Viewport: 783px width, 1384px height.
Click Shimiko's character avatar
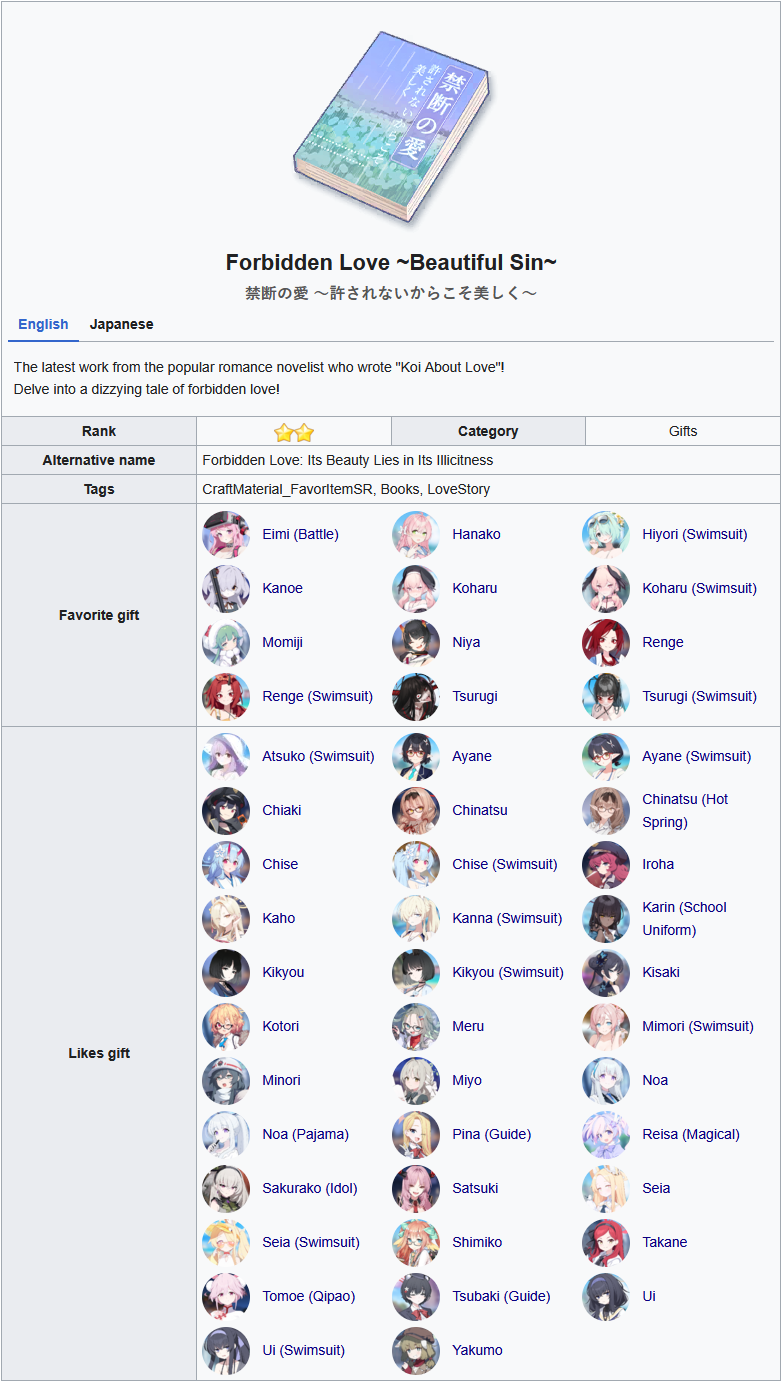(416, 1243)
